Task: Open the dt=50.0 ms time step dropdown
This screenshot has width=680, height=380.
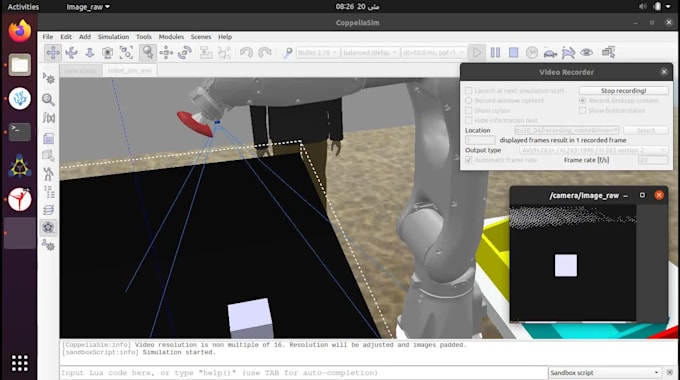Action: [434, 52]
